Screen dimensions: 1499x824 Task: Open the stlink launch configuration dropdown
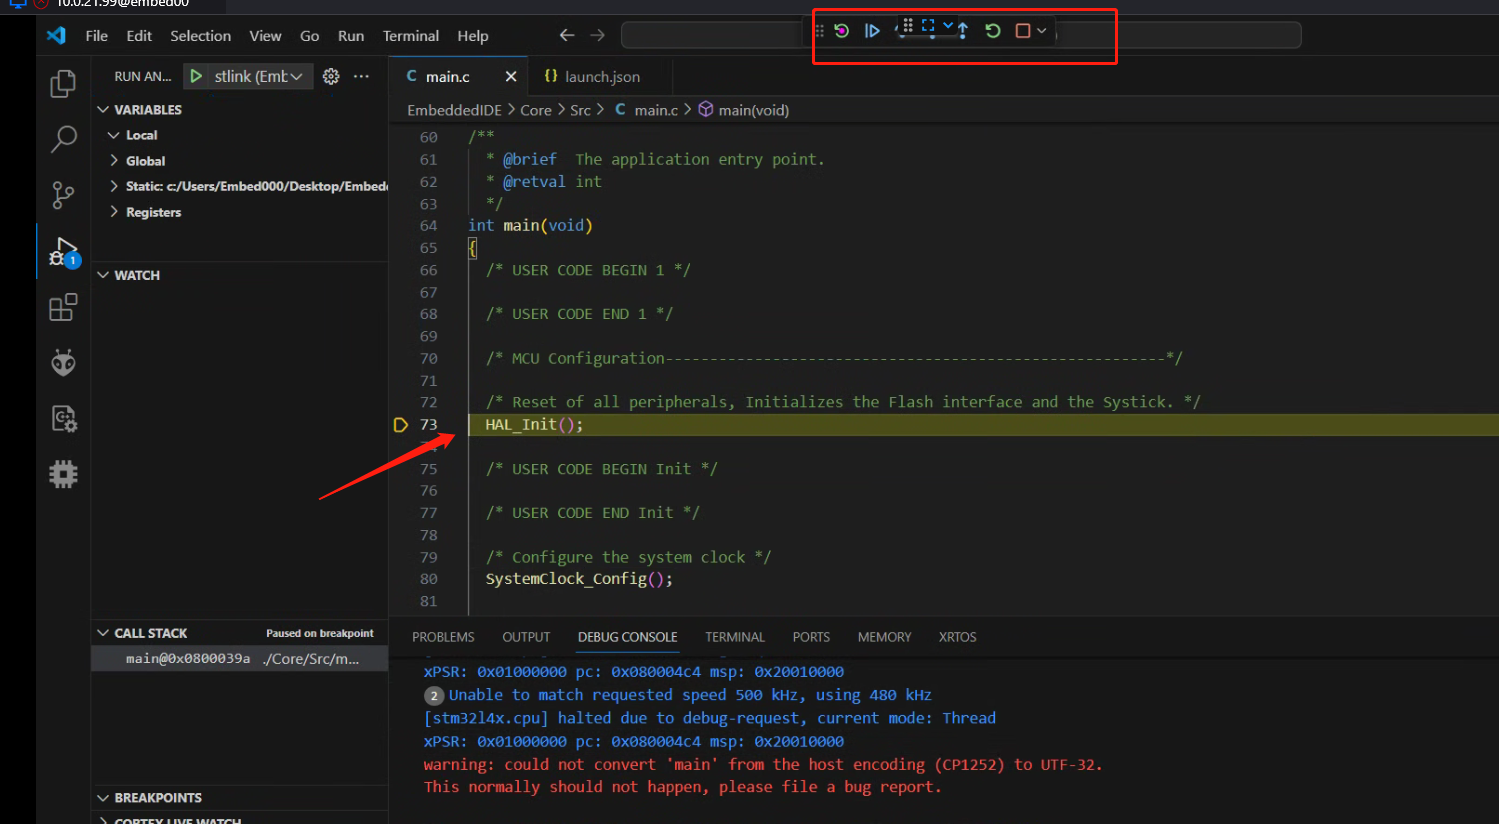tap(259, 76)
